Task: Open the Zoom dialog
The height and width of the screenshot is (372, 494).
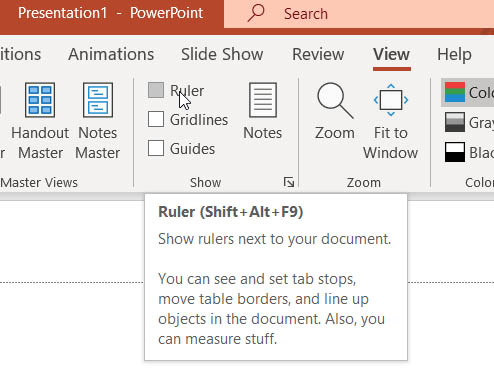Action: [335, 111]
